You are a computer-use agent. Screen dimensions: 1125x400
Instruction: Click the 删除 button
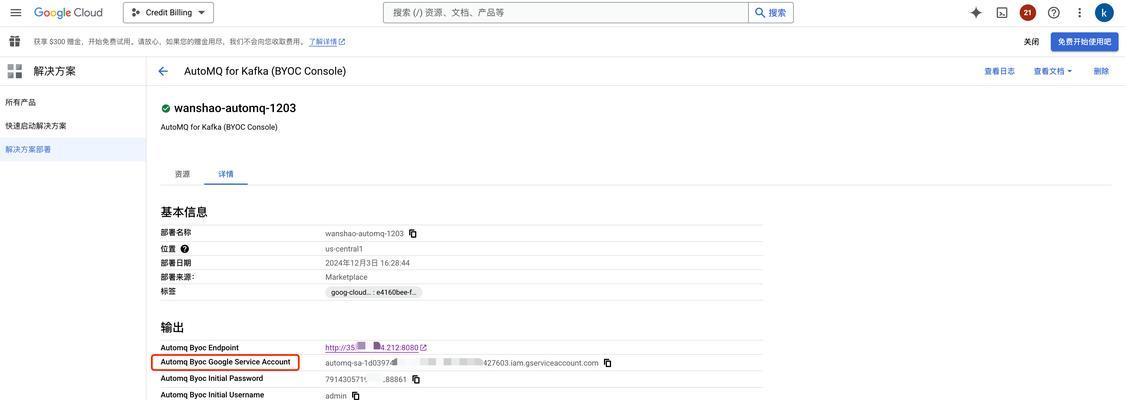click(x=1101, y=72)
